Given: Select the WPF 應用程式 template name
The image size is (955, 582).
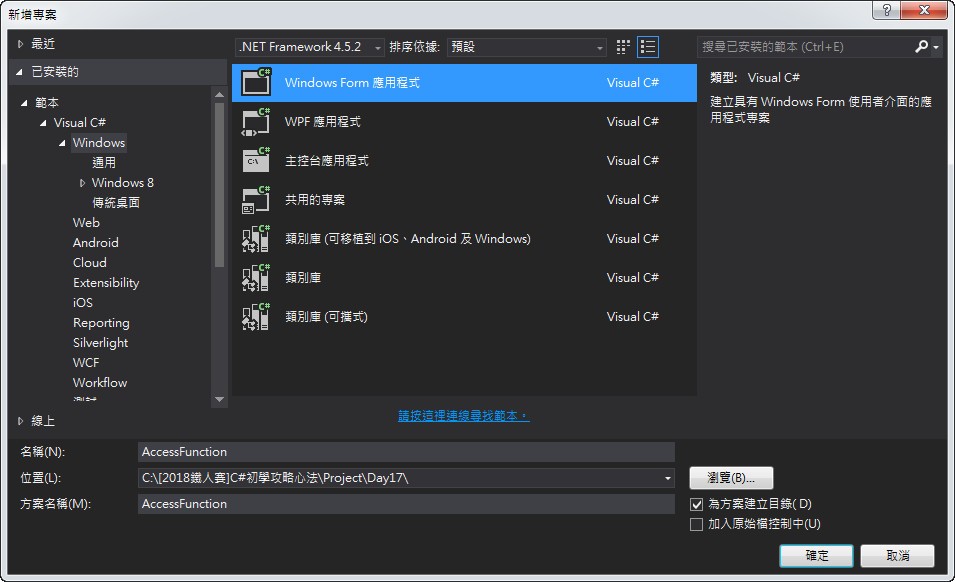Looking at the screenshot, I should coord(323,122).
